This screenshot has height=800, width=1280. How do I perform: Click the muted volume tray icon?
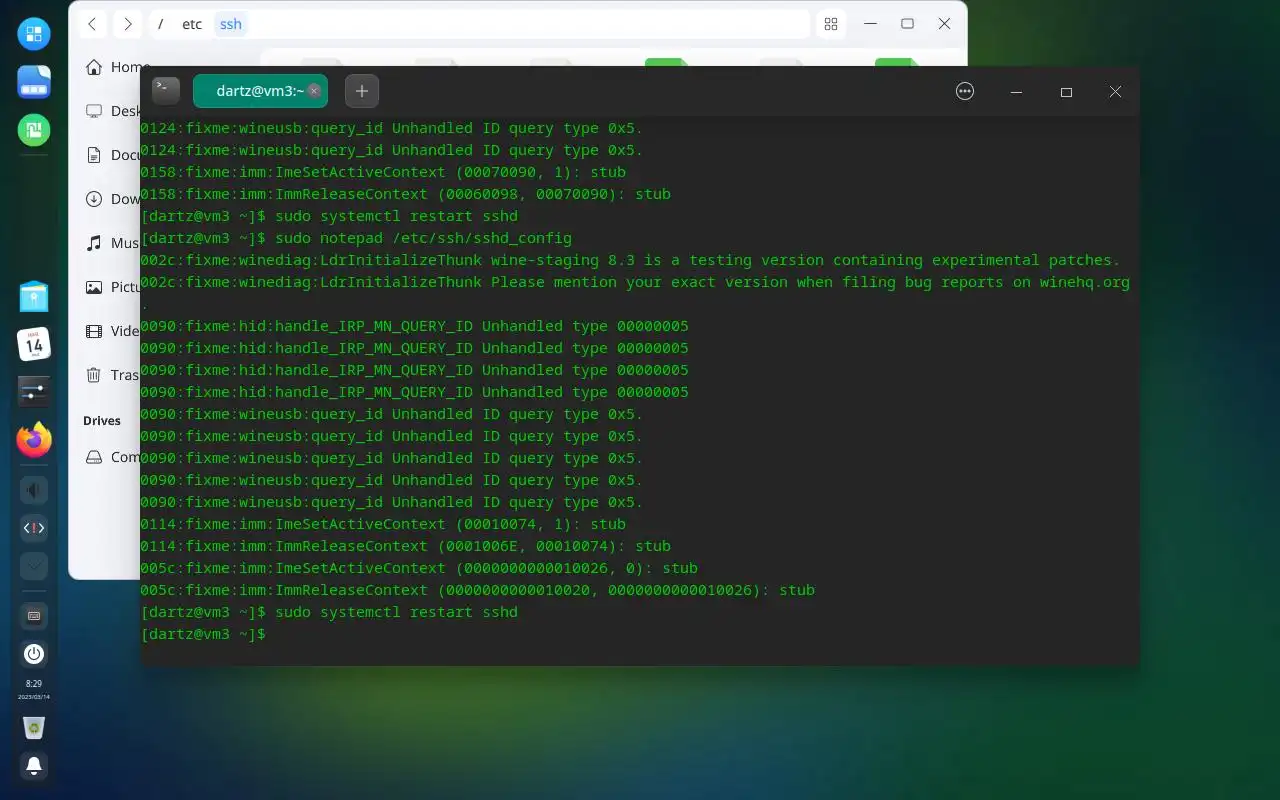coord(34,490)
